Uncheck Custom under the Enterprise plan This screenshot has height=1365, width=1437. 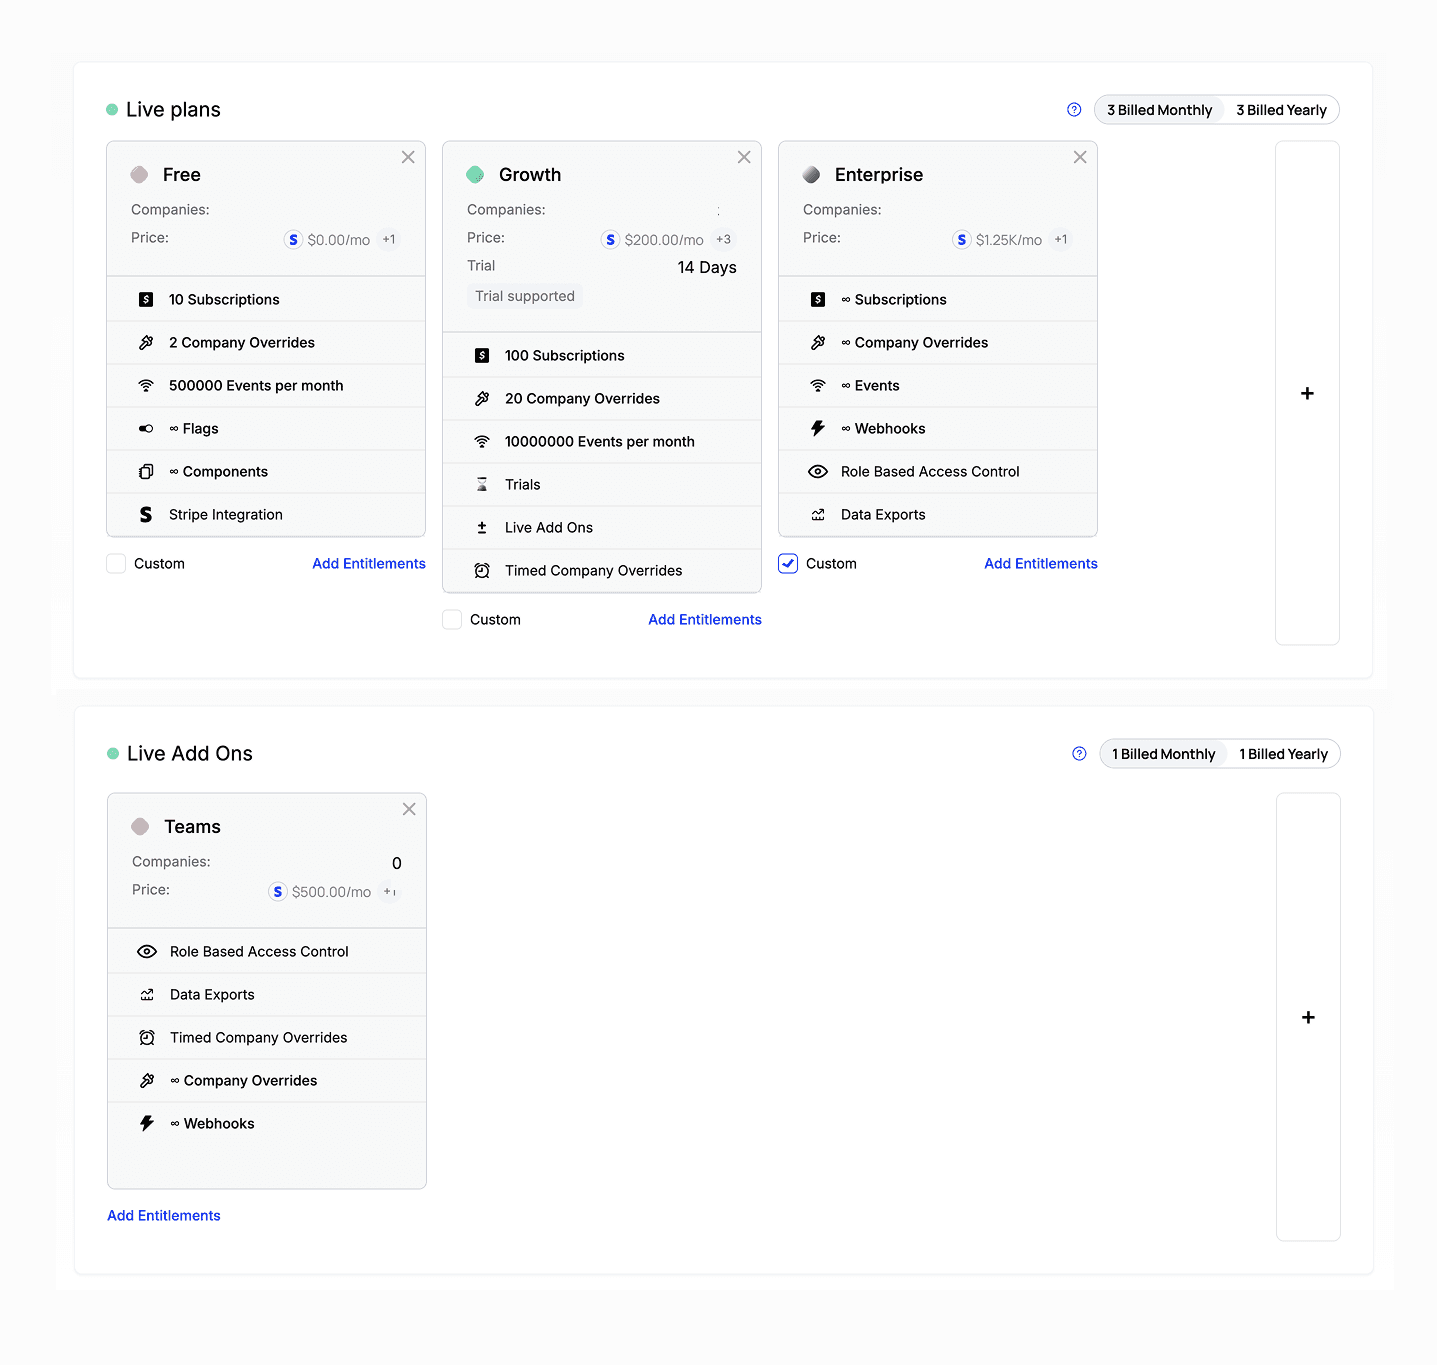click(x=788, y=564)
